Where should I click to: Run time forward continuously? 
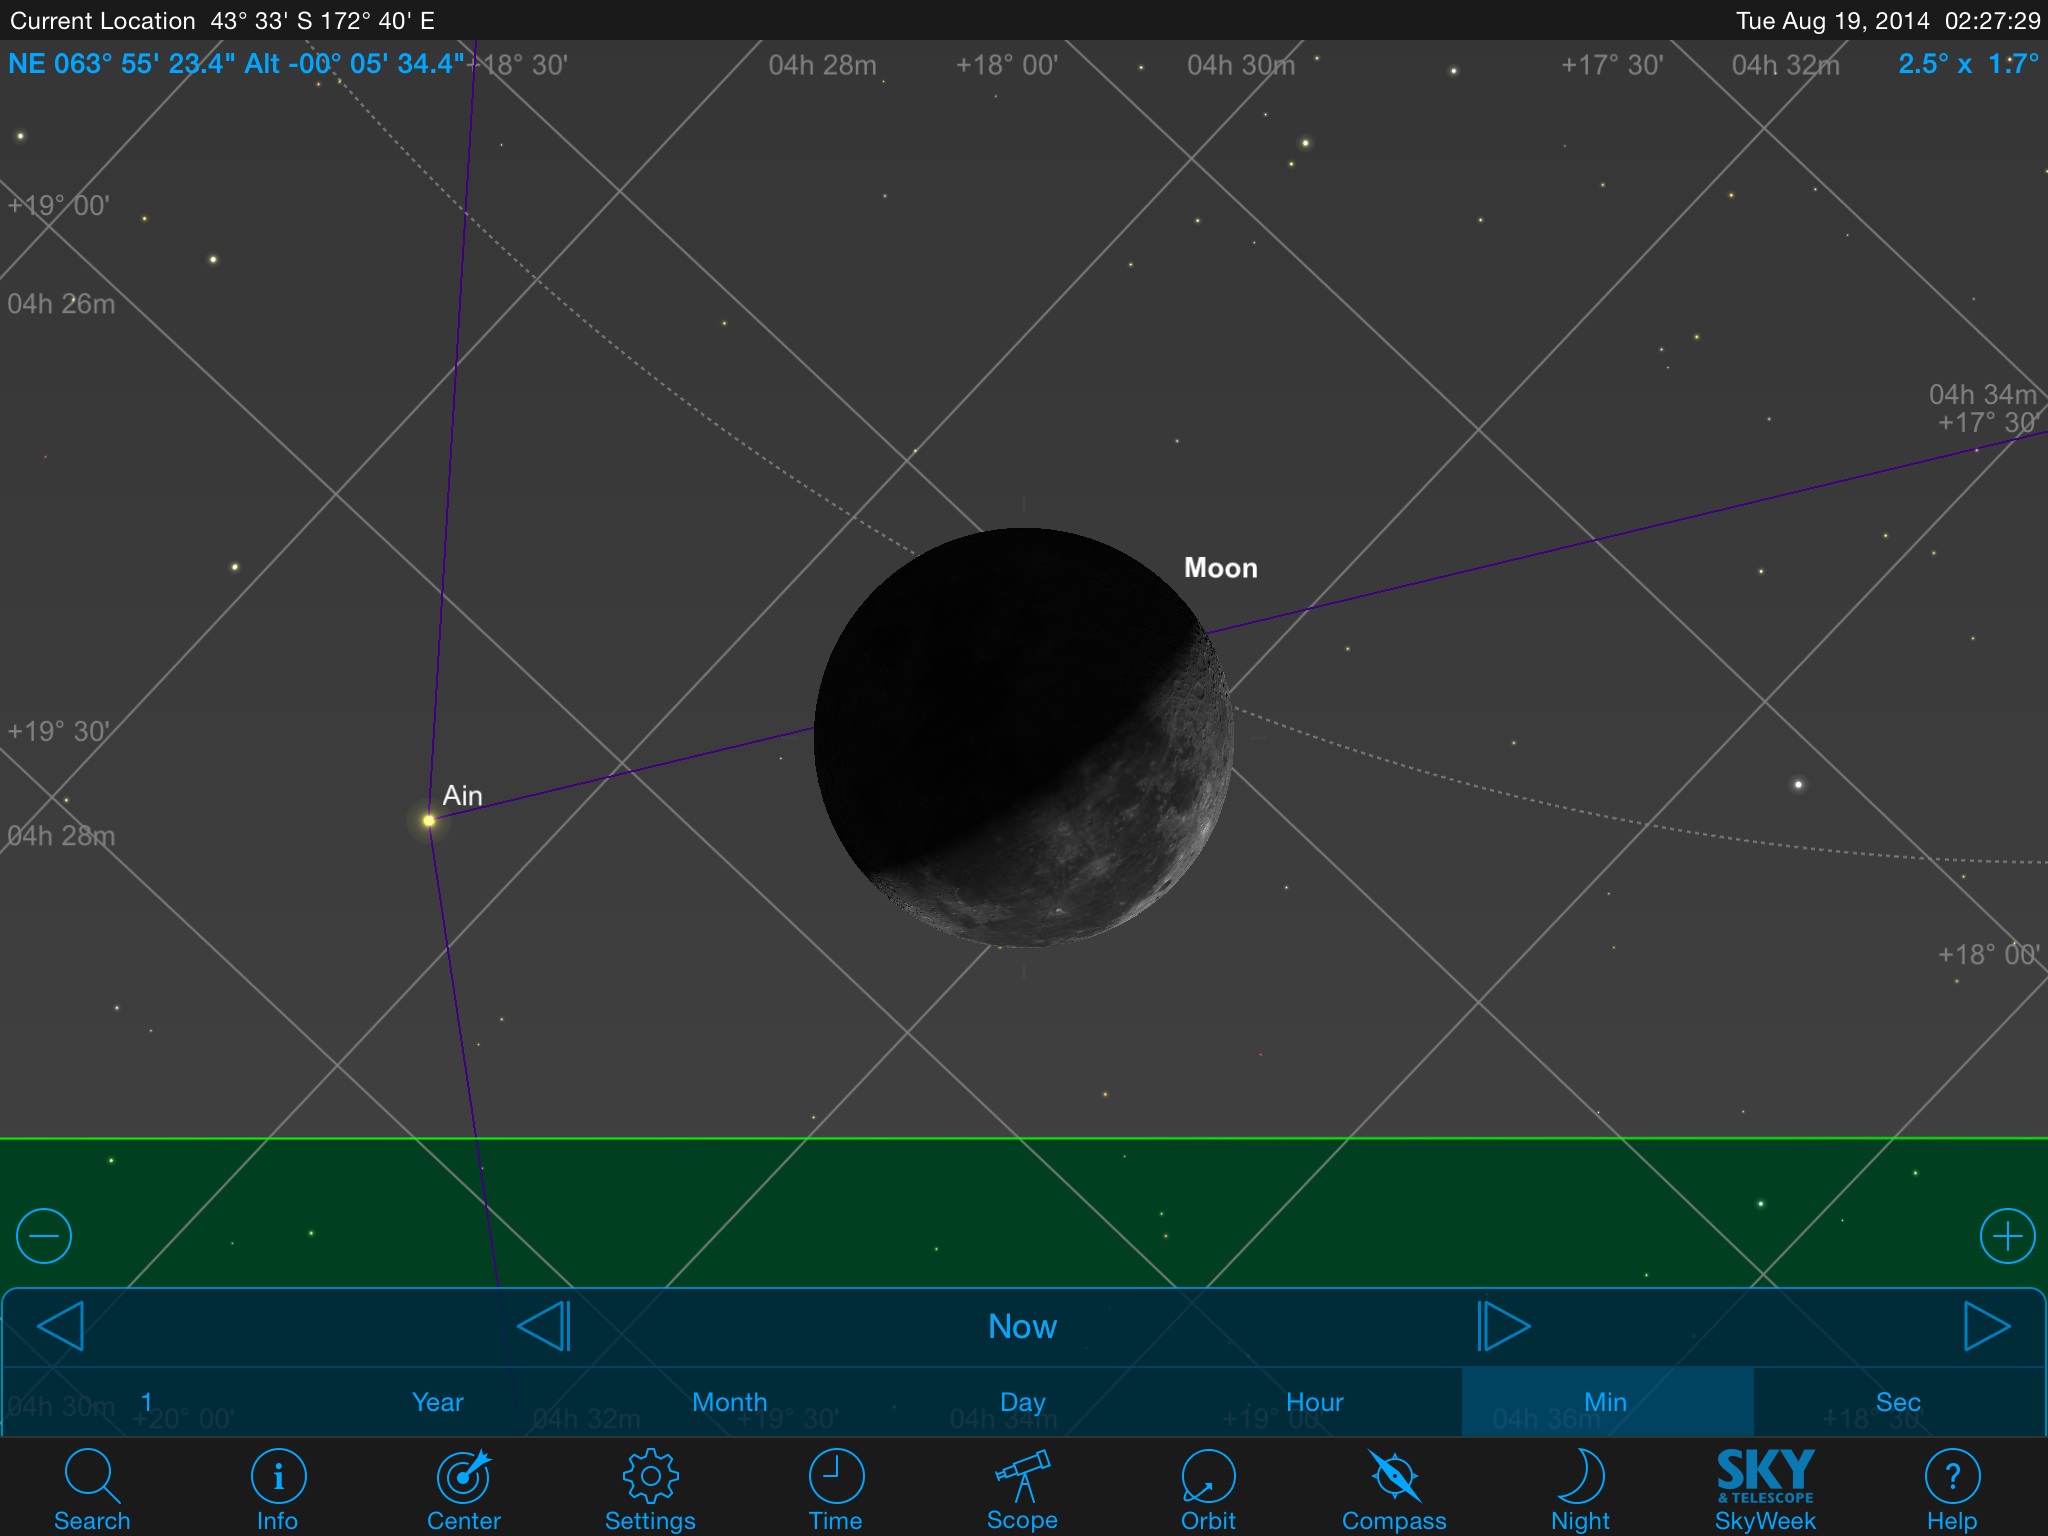[1987, 1326]
